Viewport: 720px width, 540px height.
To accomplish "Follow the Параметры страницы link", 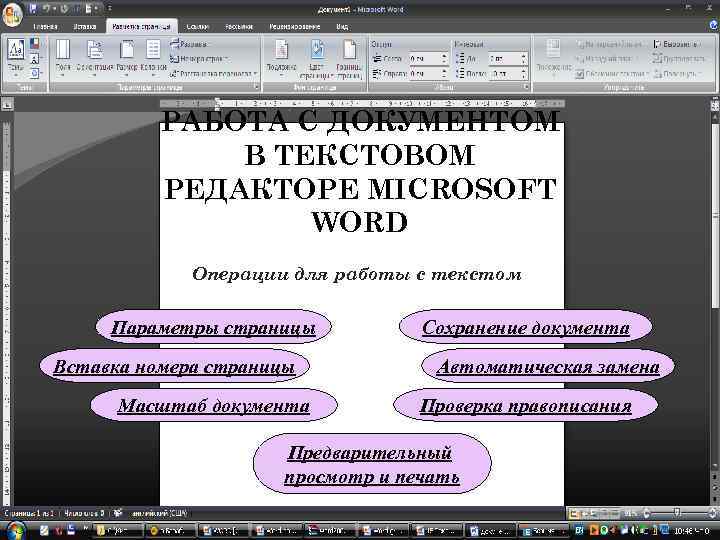I will (213, 328).
